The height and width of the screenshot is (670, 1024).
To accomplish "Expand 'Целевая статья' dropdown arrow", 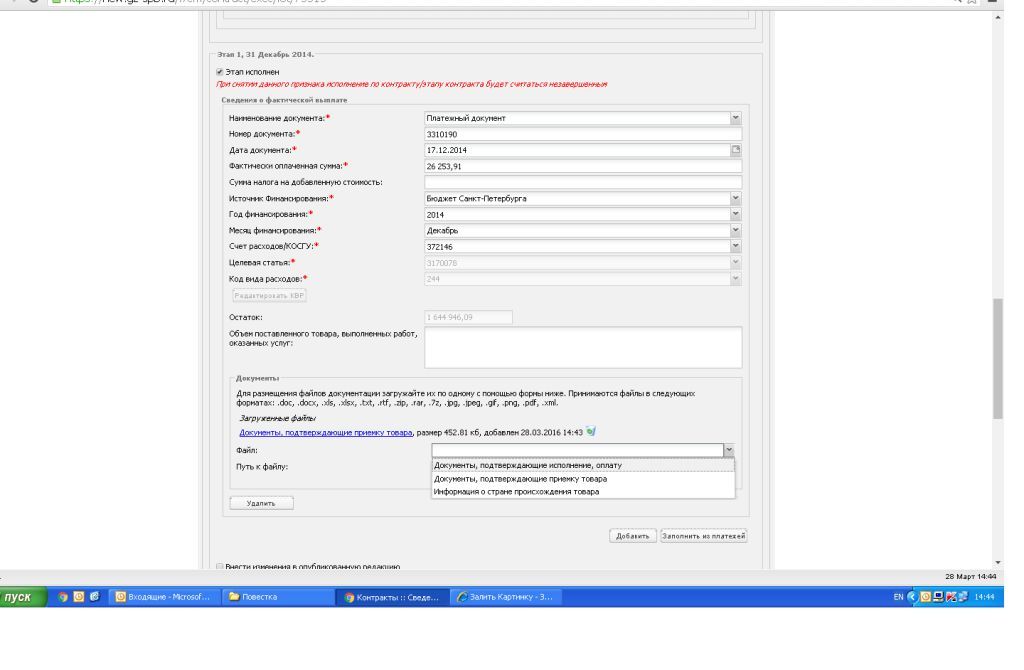I will tap(735, 263).
